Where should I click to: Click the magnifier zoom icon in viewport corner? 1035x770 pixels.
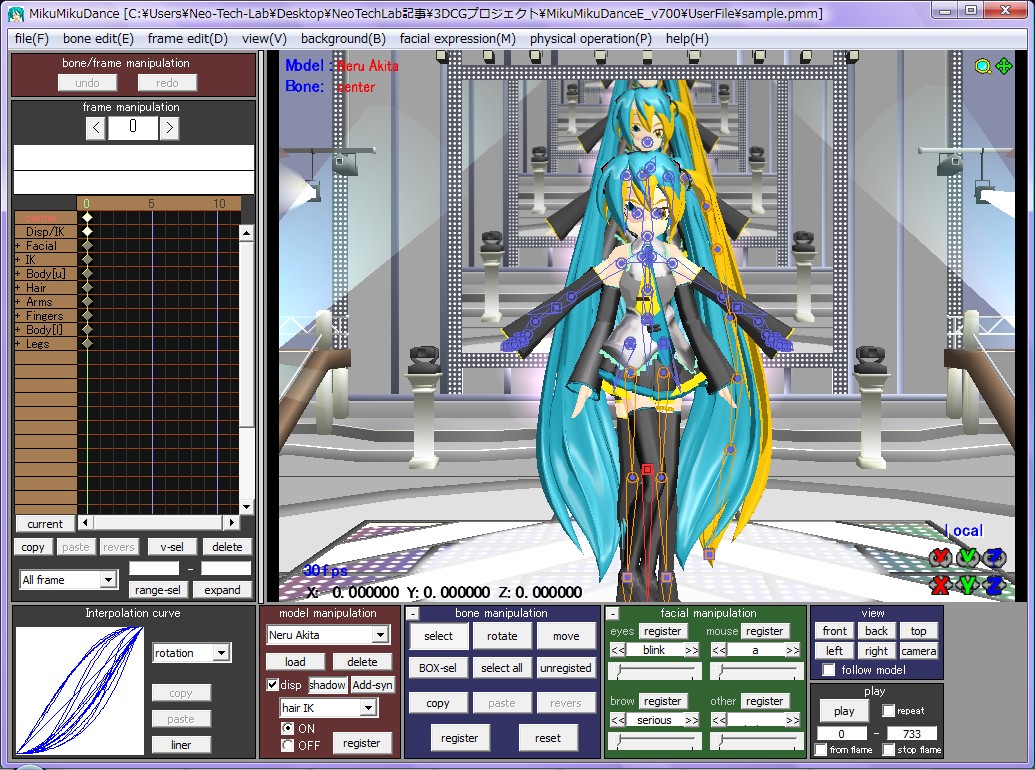pos(983,66)
